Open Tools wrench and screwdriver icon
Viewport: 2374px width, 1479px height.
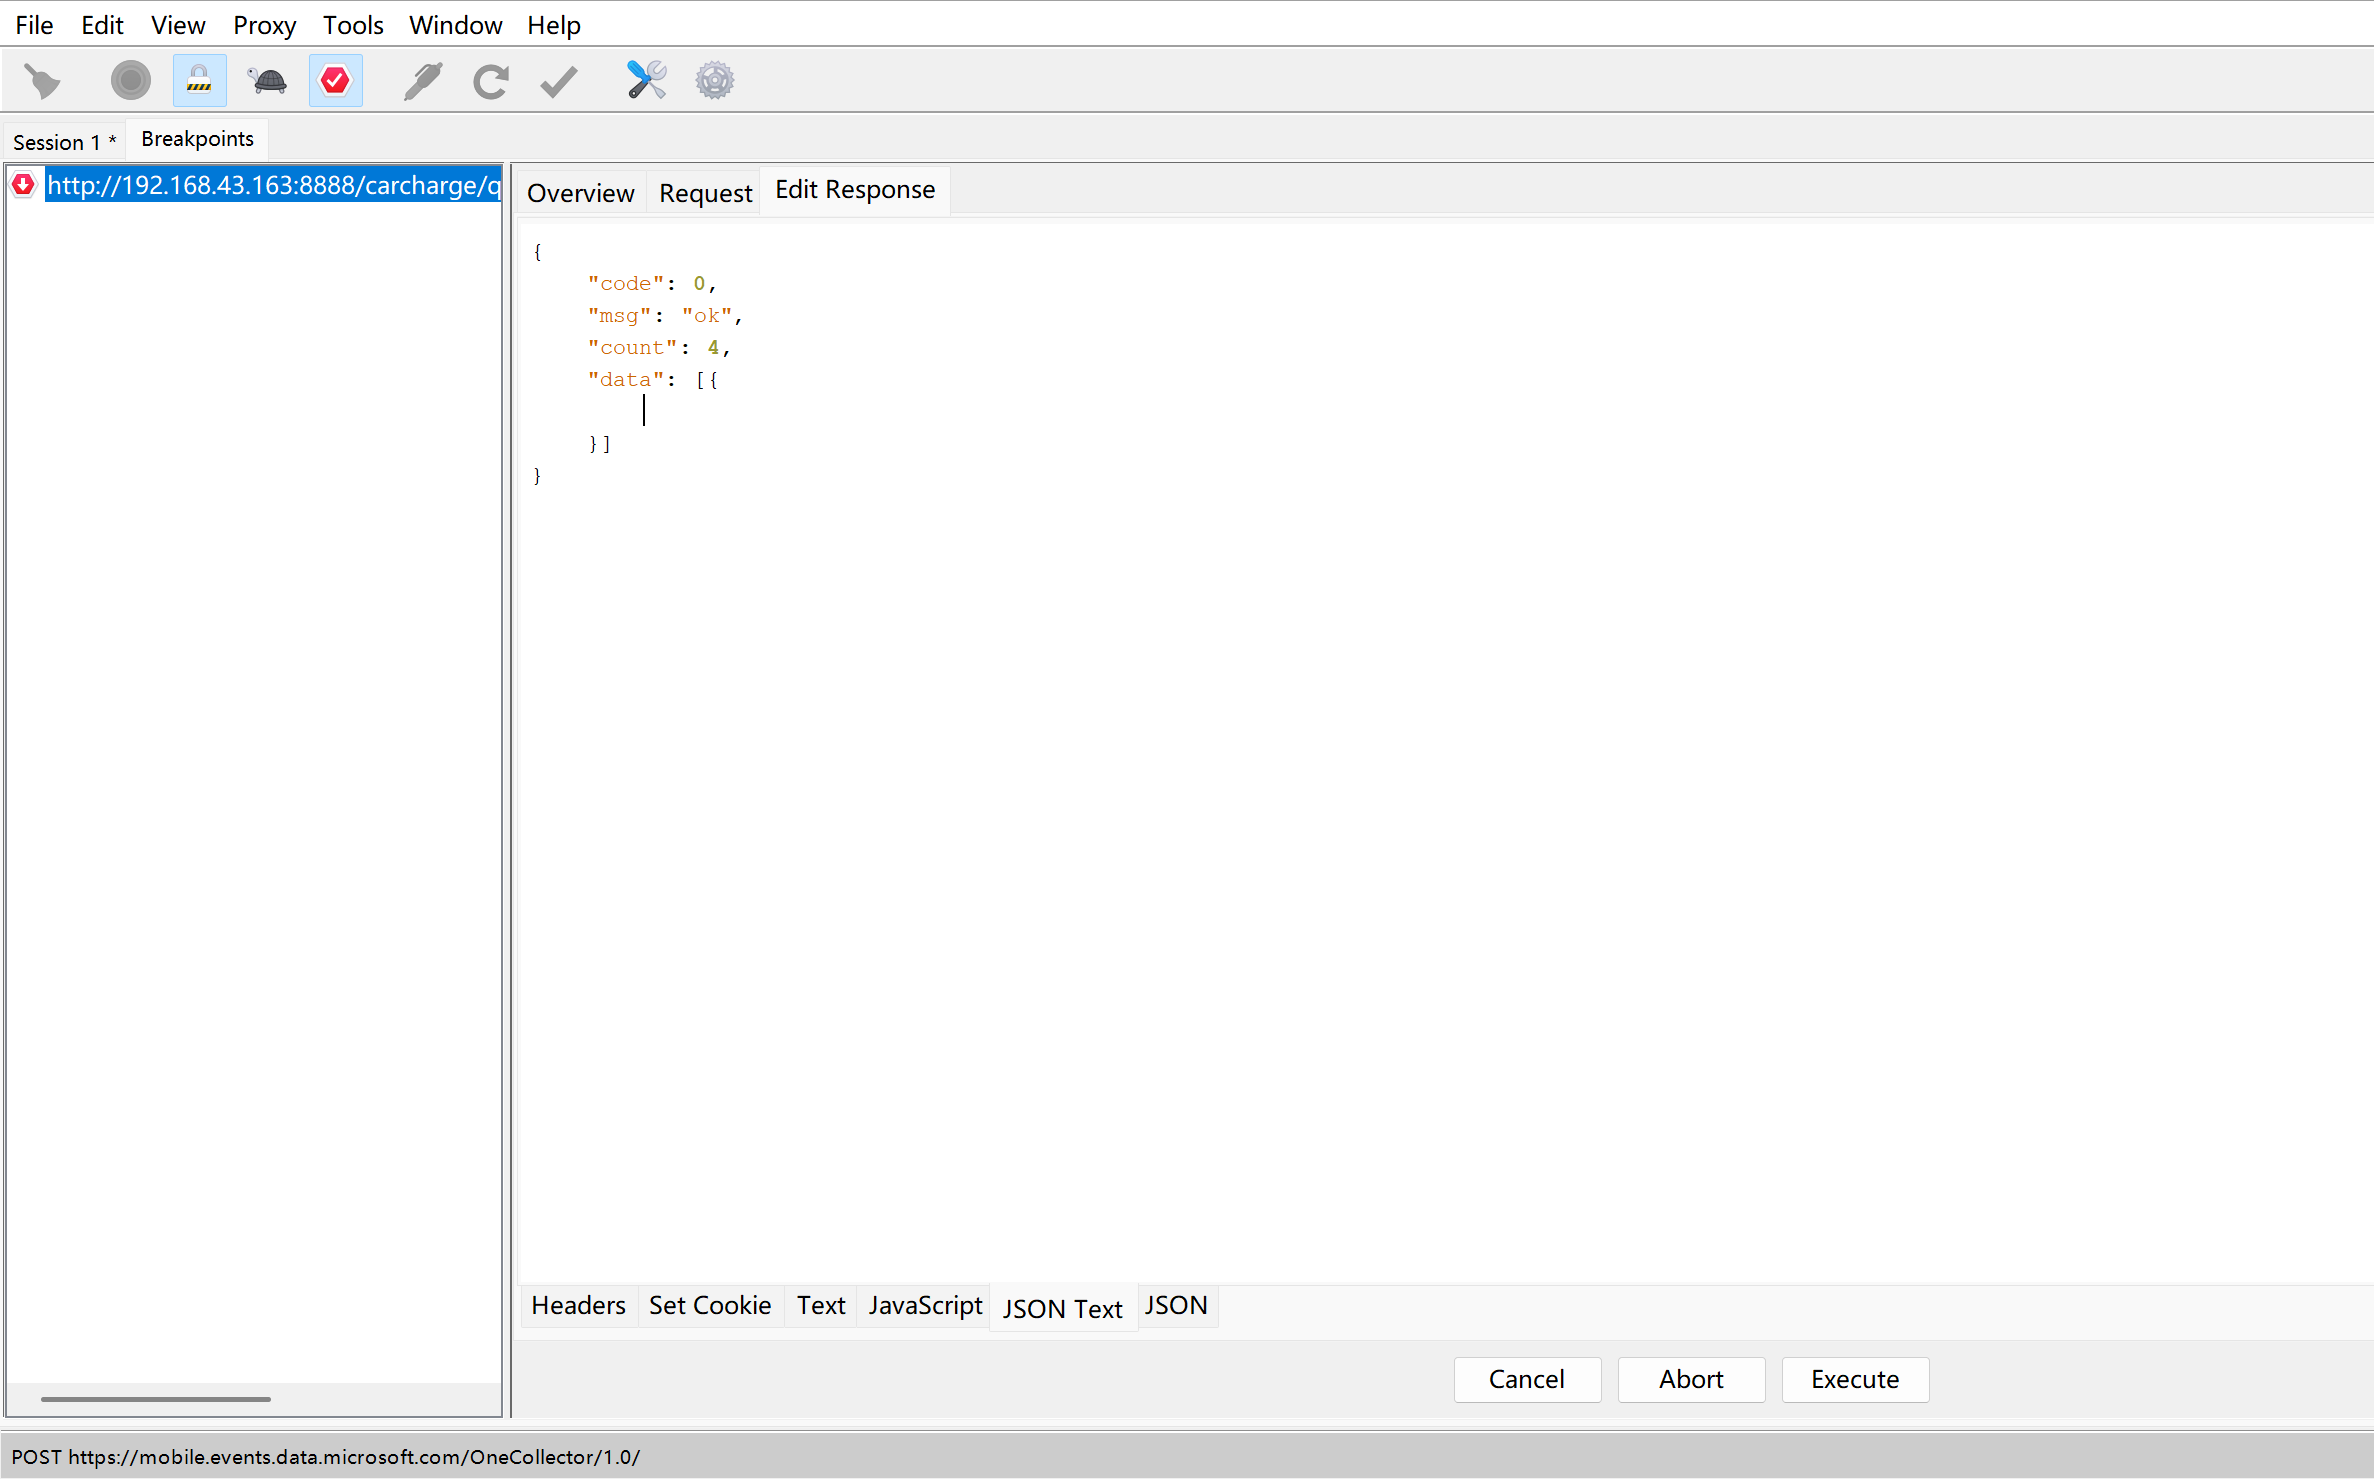(647, 81)
